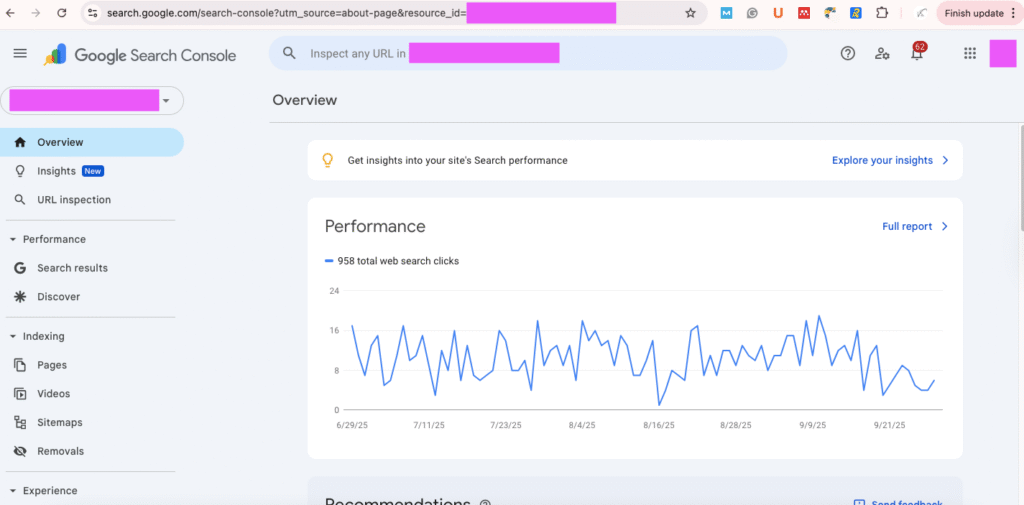This screenshot has height=505, width=1024.
Task: Reload the page in the browser
Action: (62, 13)
